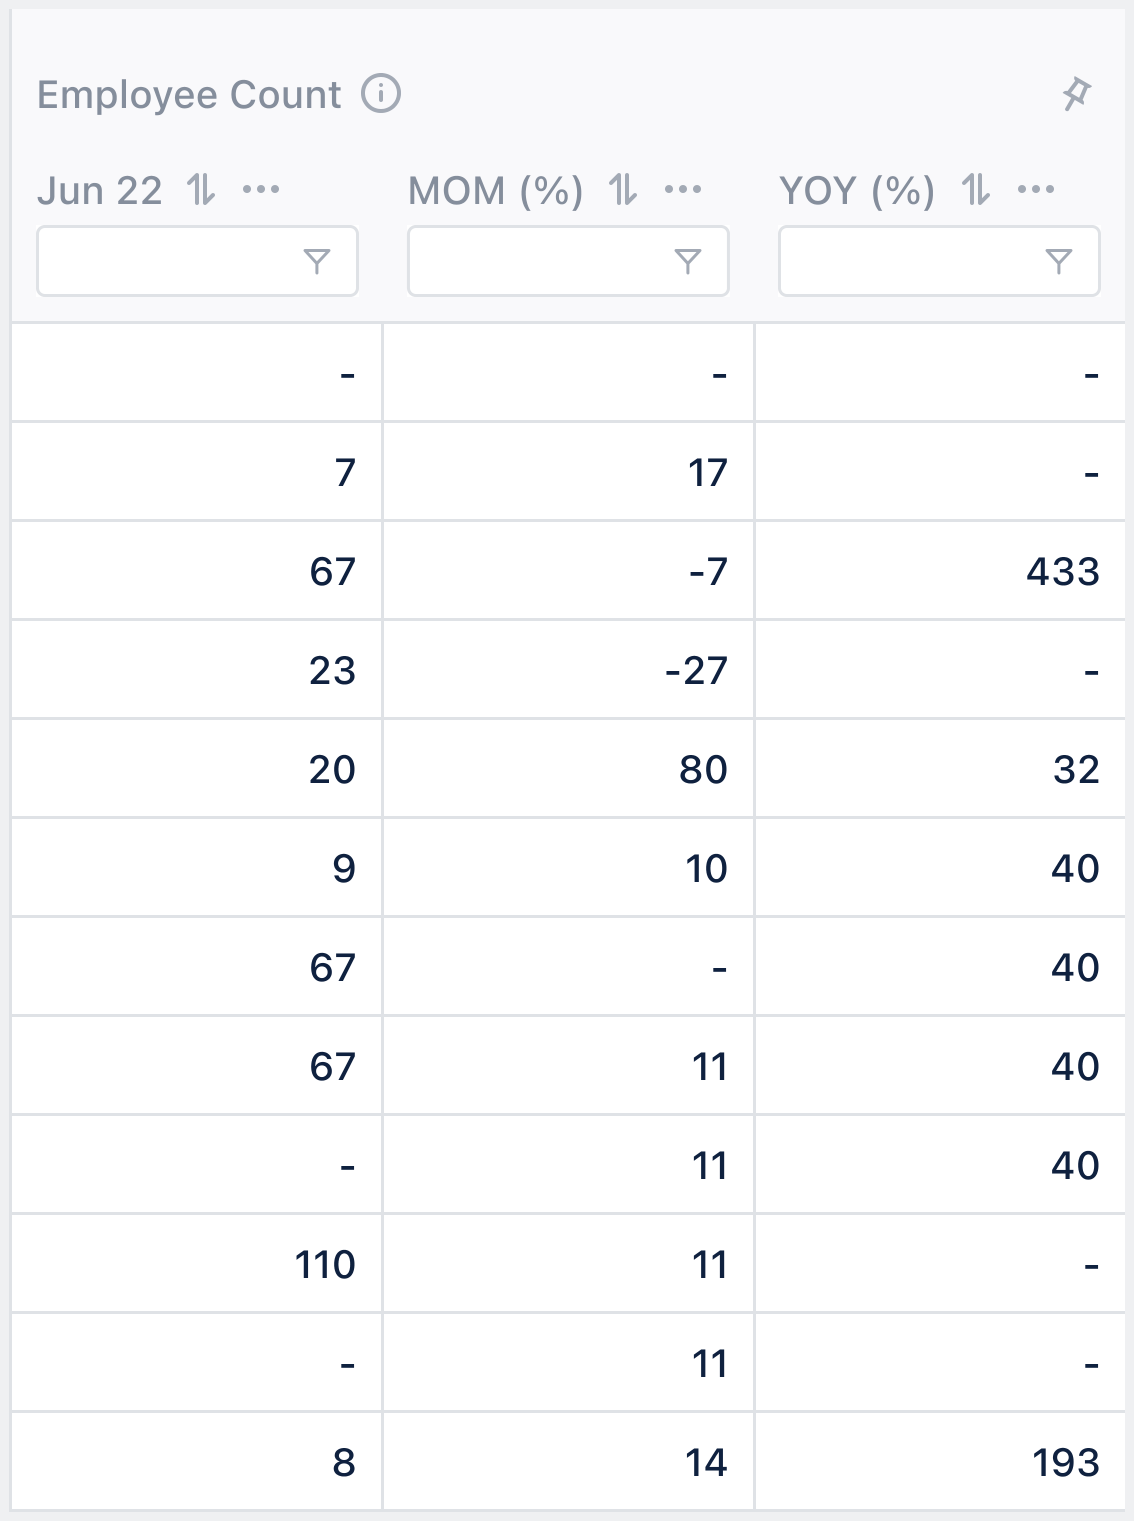
Task: Focus the YOY (%) filter input
Action: click(939, 261)
